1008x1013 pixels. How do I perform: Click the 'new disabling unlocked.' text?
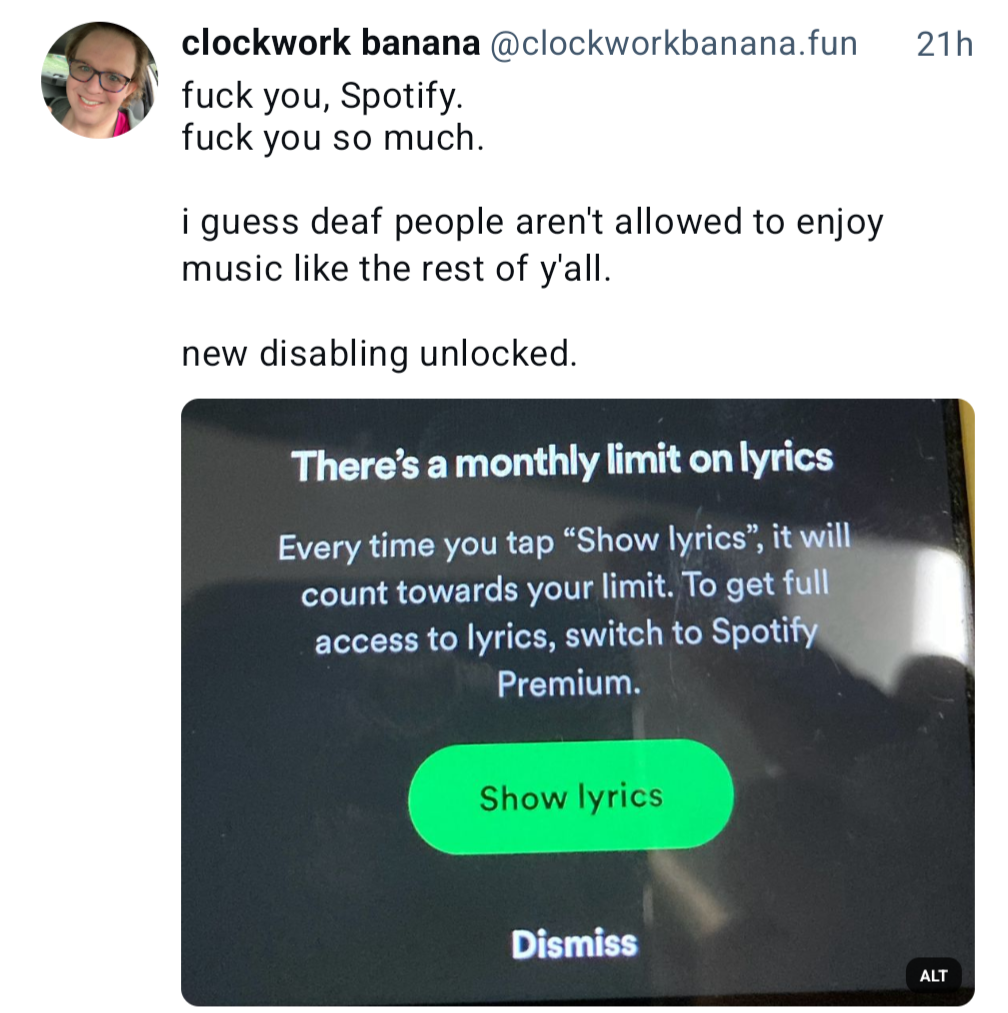click(x=379, y=354)
